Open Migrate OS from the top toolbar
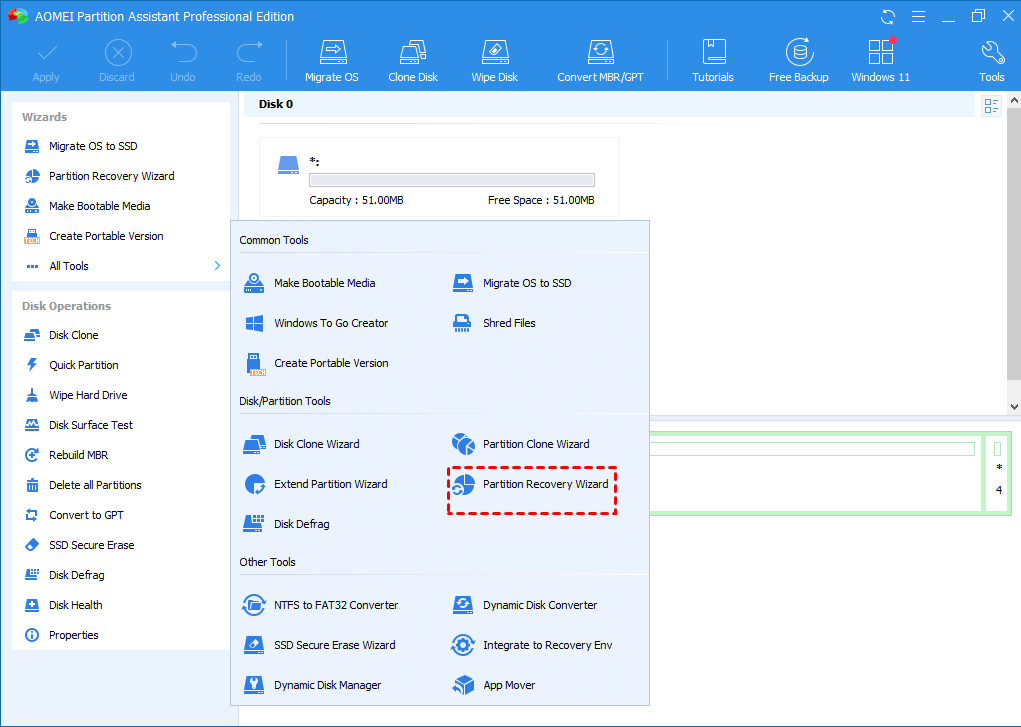 tap(332, 62)
